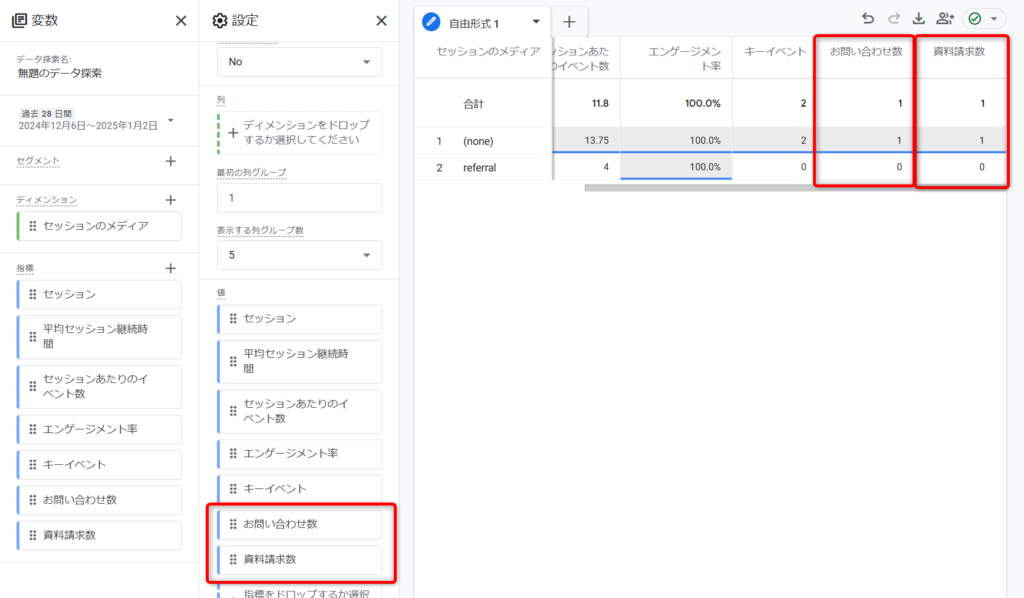
Task: Close the 設定 panel
Action: point(381,20)
